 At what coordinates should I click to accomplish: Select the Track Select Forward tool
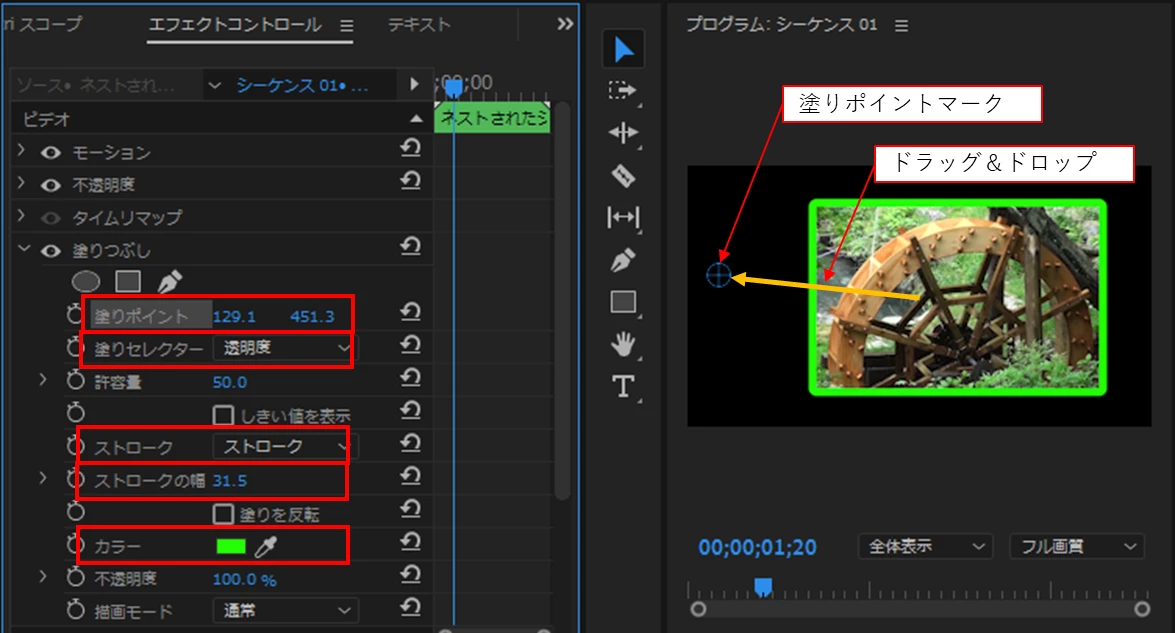pos(623,91)
